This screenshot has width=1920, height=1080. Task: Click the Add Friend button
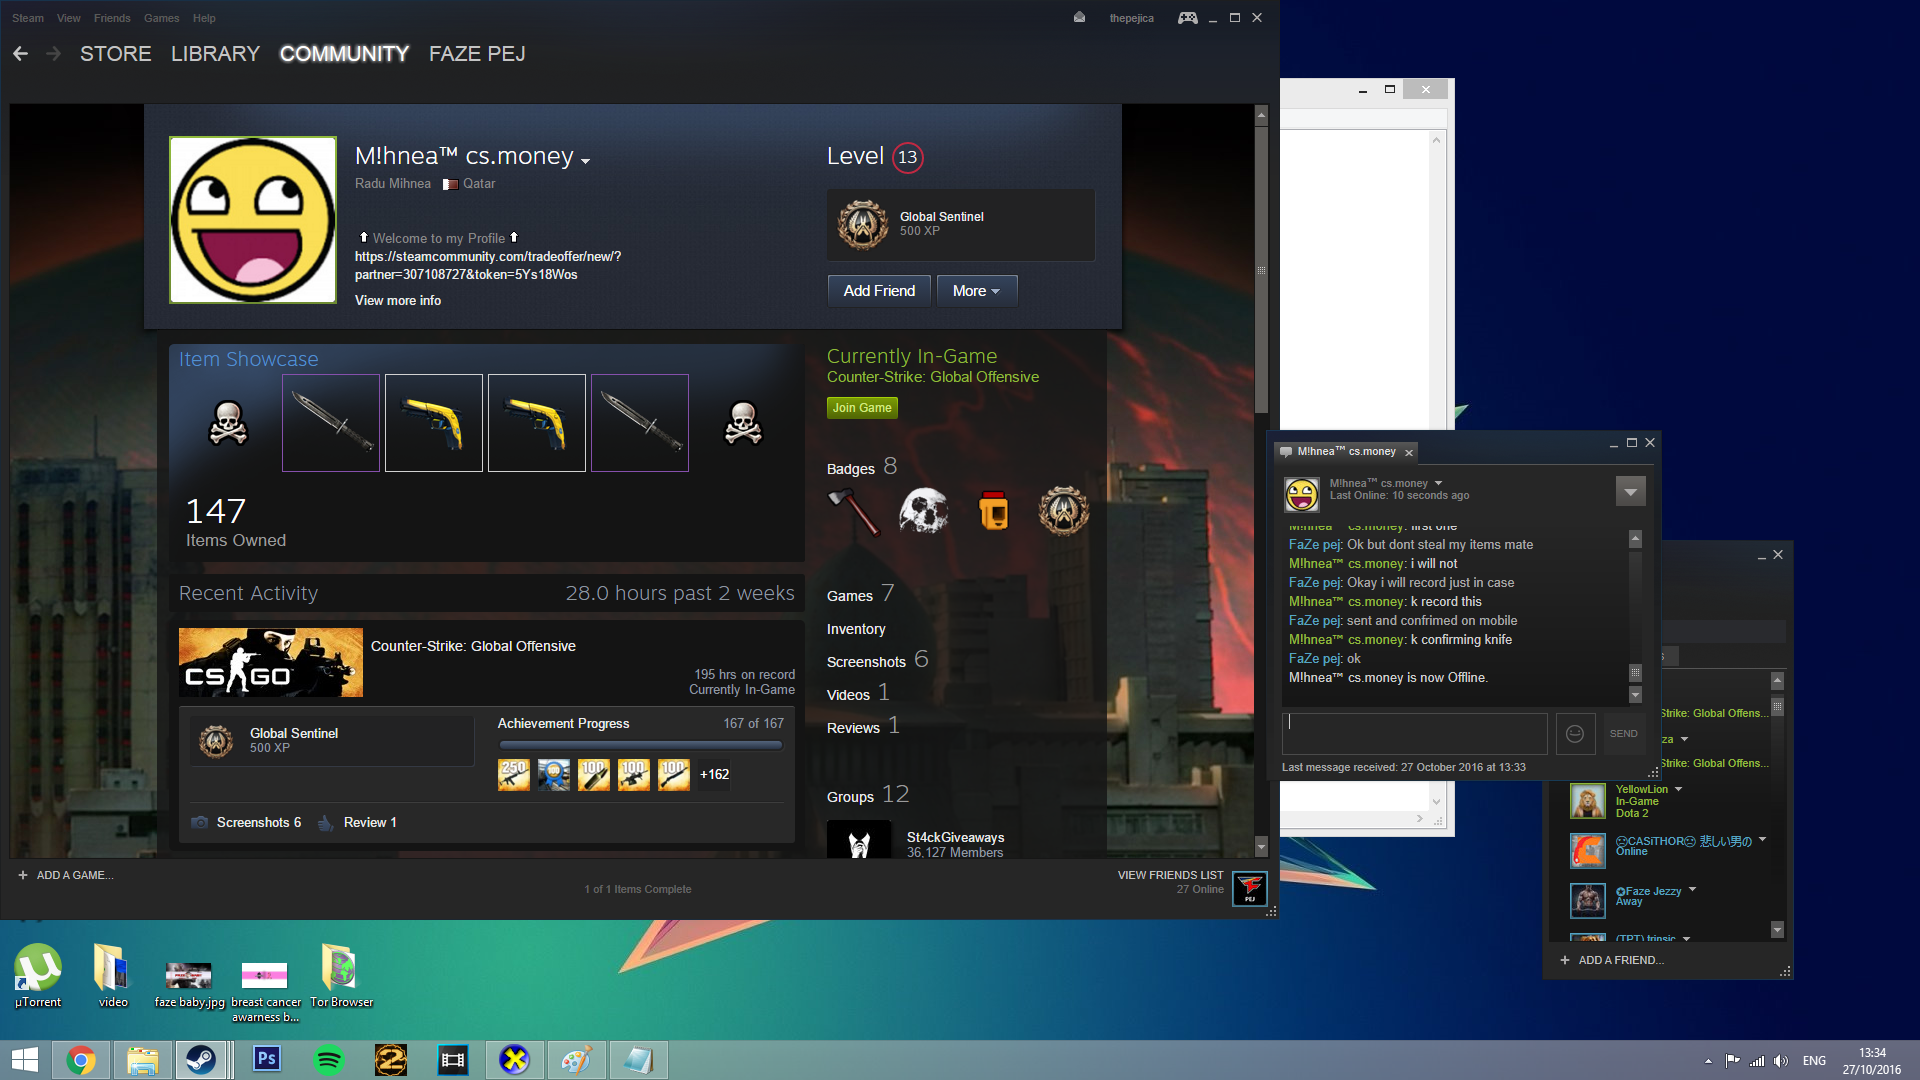point(879,291)
